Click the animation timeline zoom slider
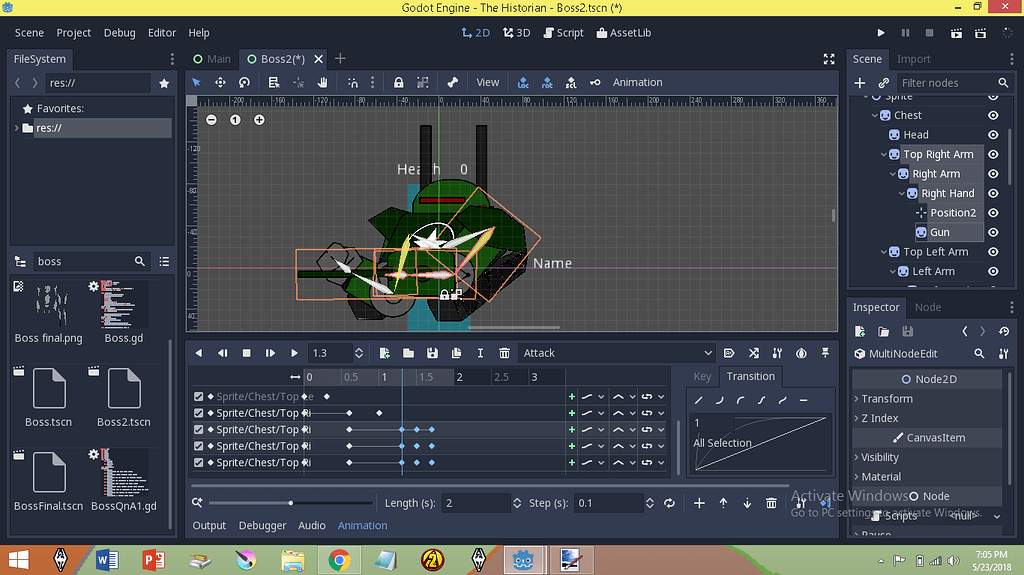 [x=290, y=503]
